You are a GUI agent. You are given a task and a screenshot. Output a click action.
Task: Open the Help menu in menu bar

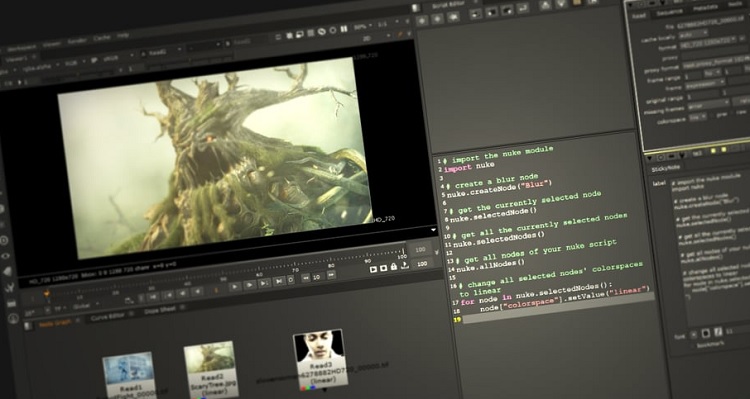(x=123, y=35)
